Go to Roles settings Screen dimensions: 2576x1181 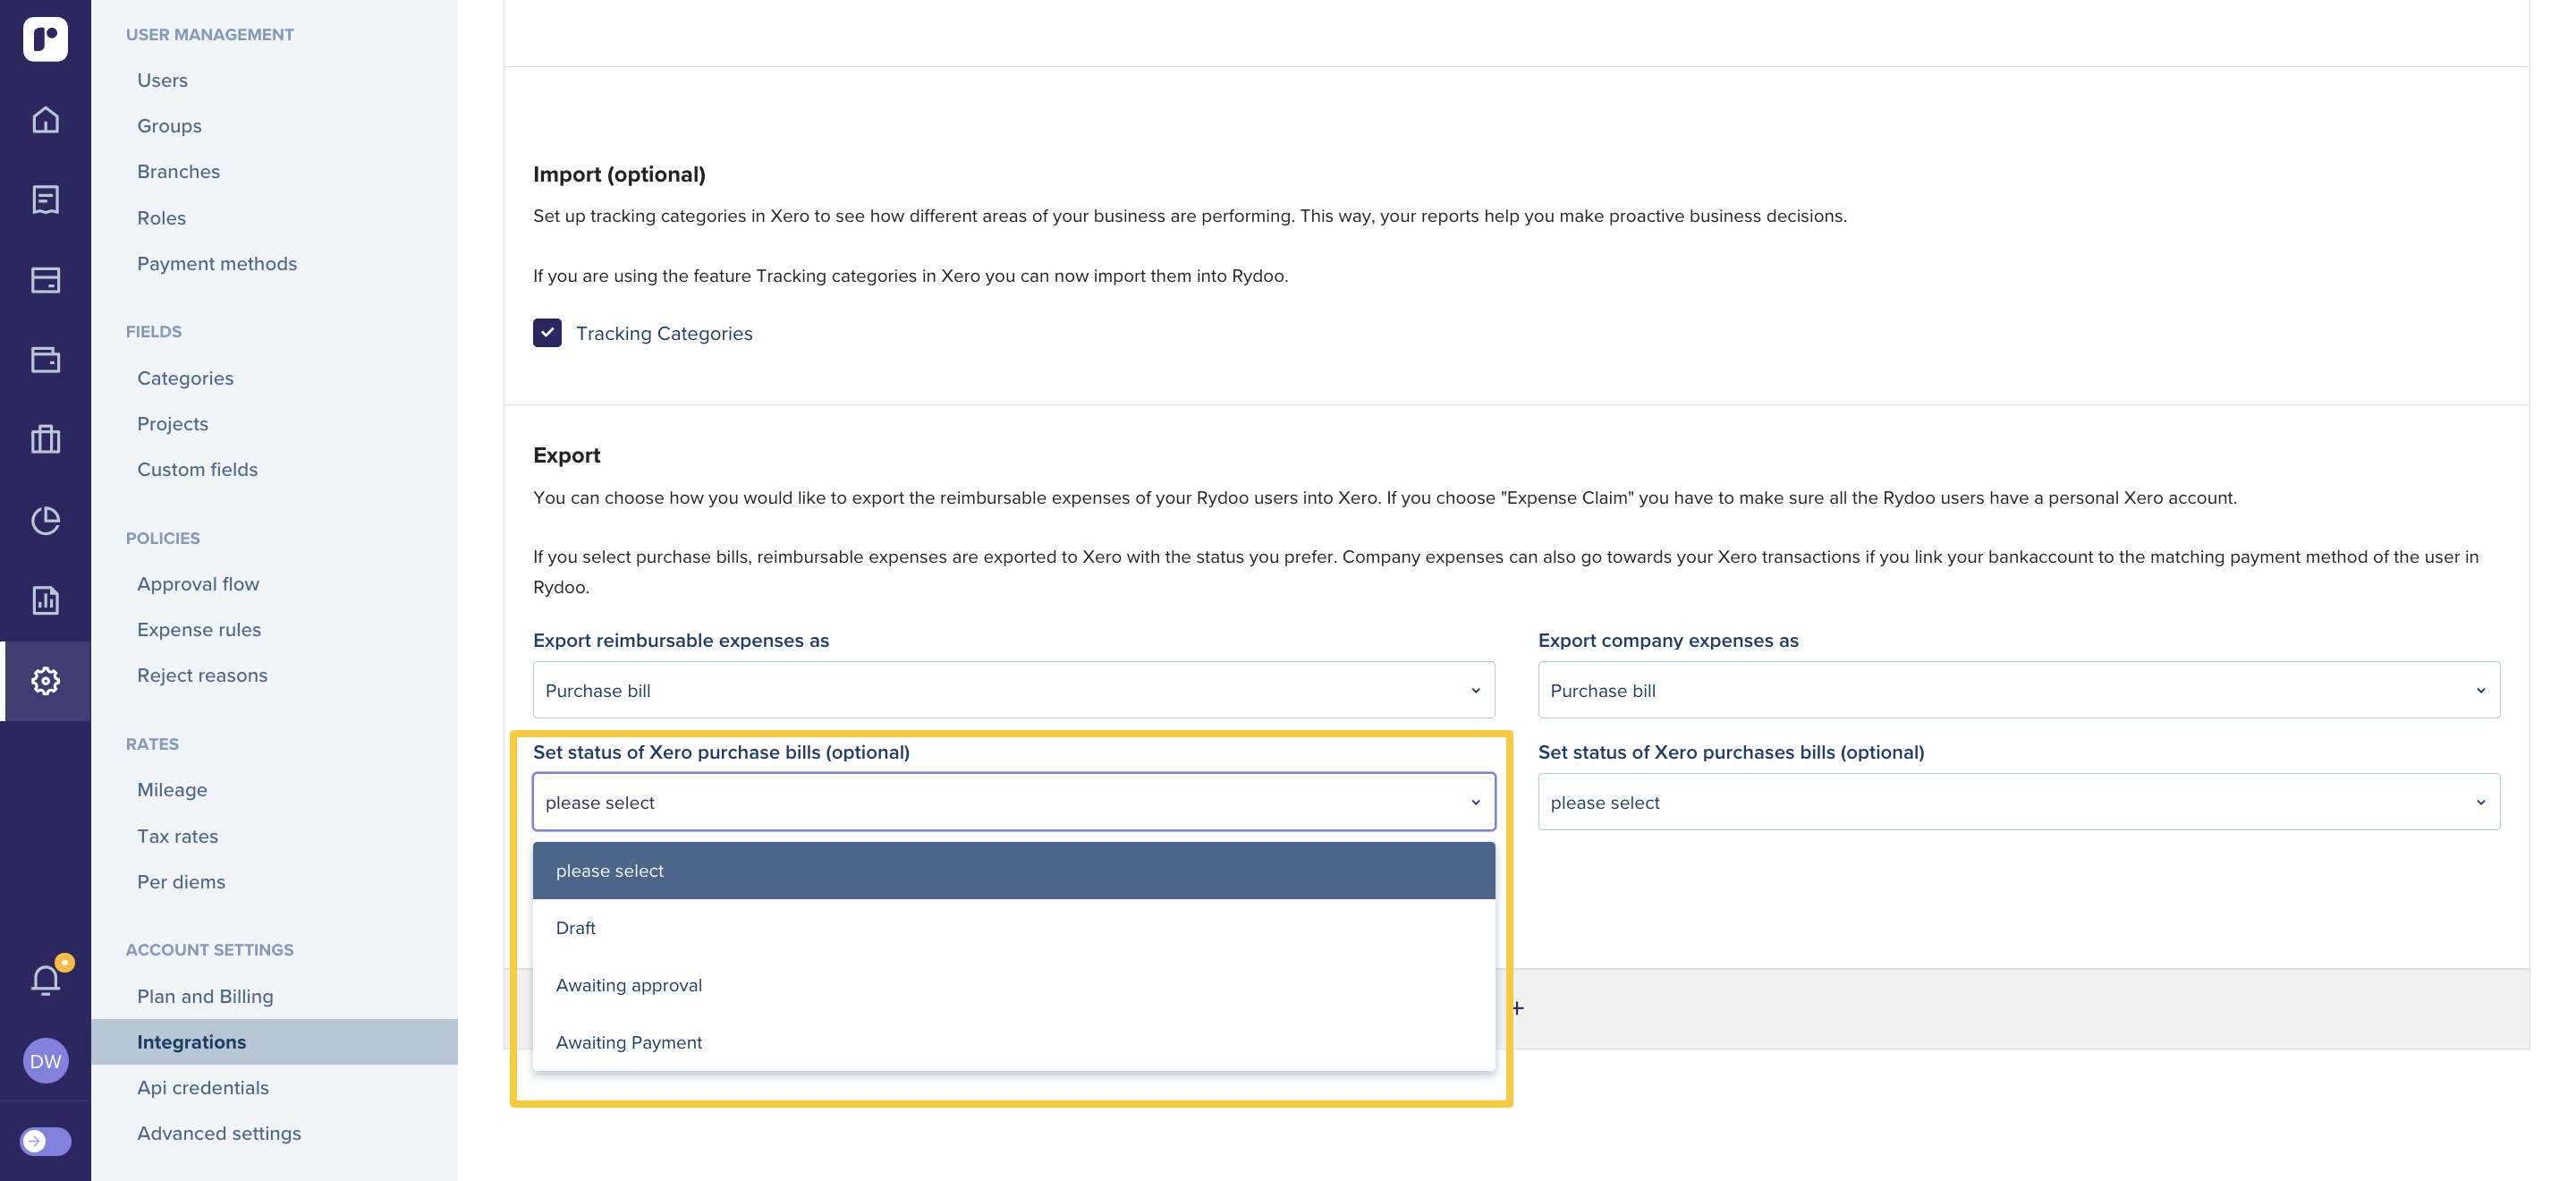click(x=161, y=218)
